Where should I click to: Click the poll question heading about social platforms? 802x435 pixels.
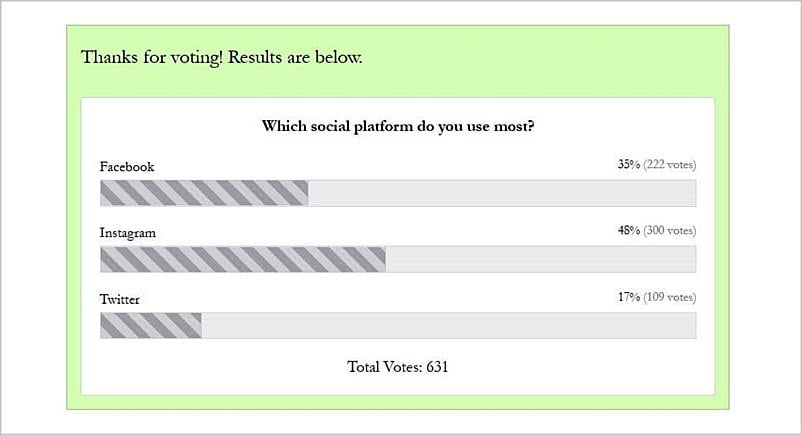tap(397, 126)
